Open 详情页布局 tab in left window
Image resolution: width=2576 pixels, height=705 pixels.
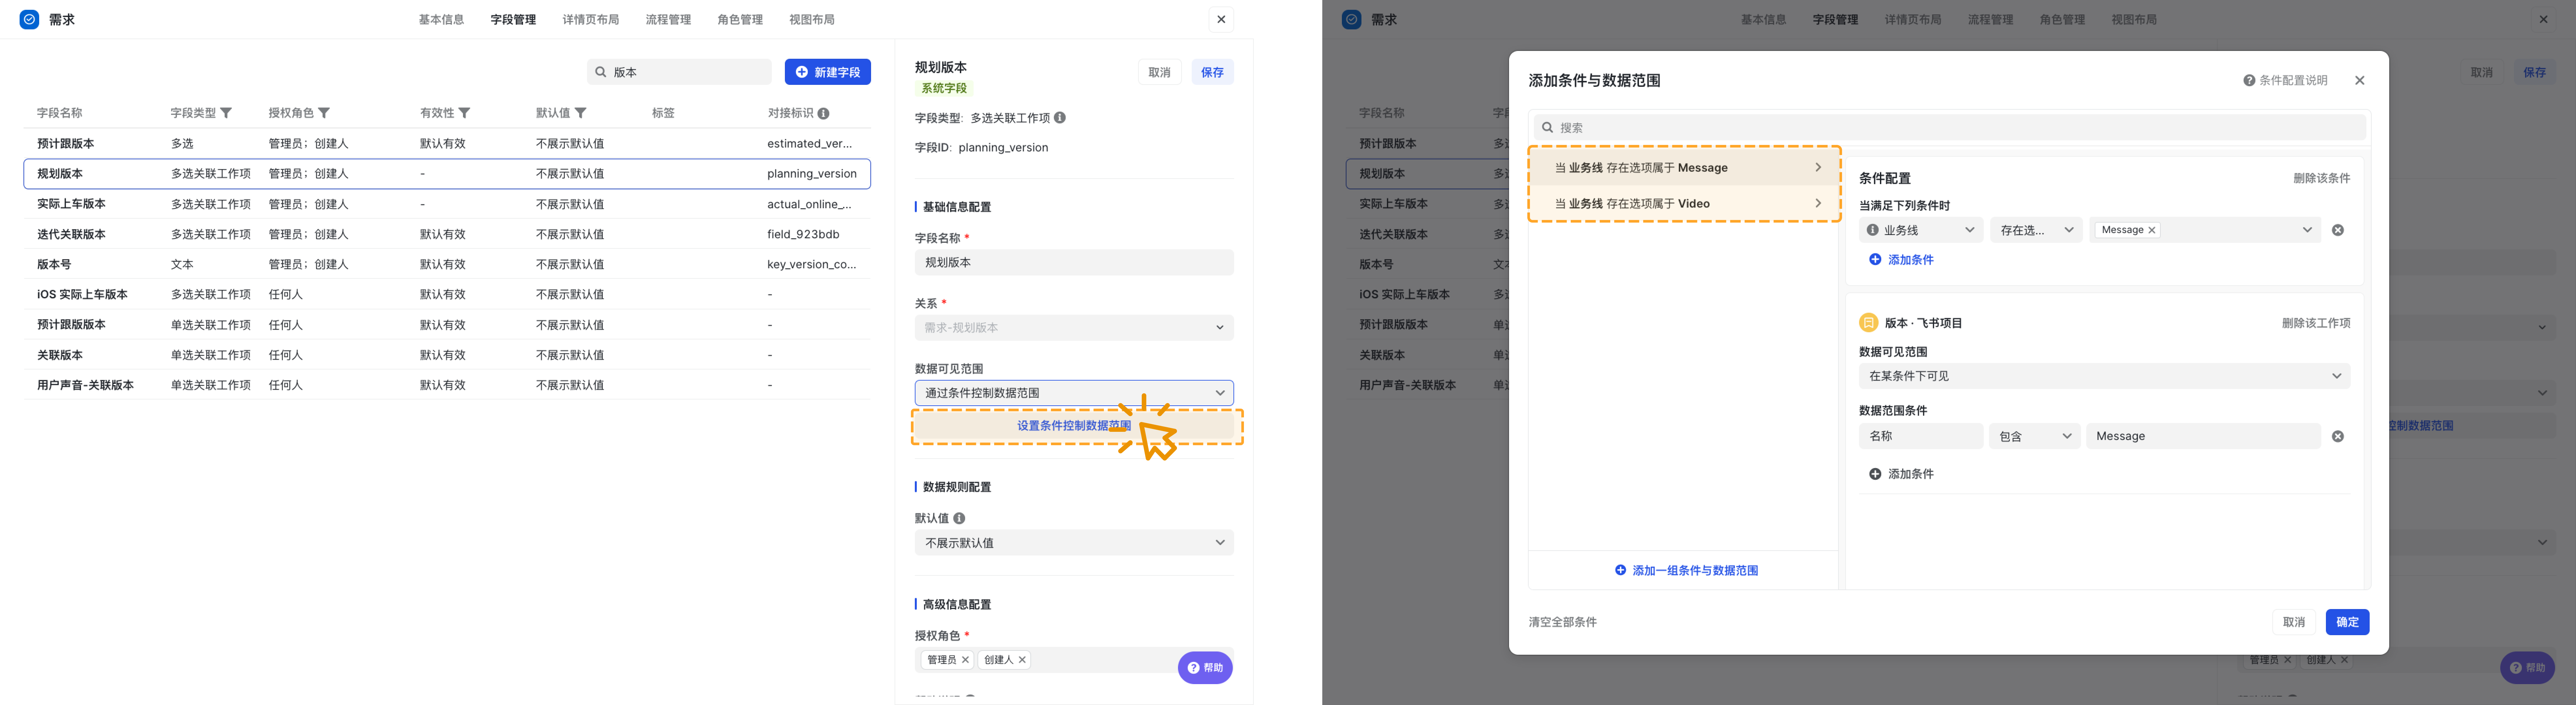[591, 19]
